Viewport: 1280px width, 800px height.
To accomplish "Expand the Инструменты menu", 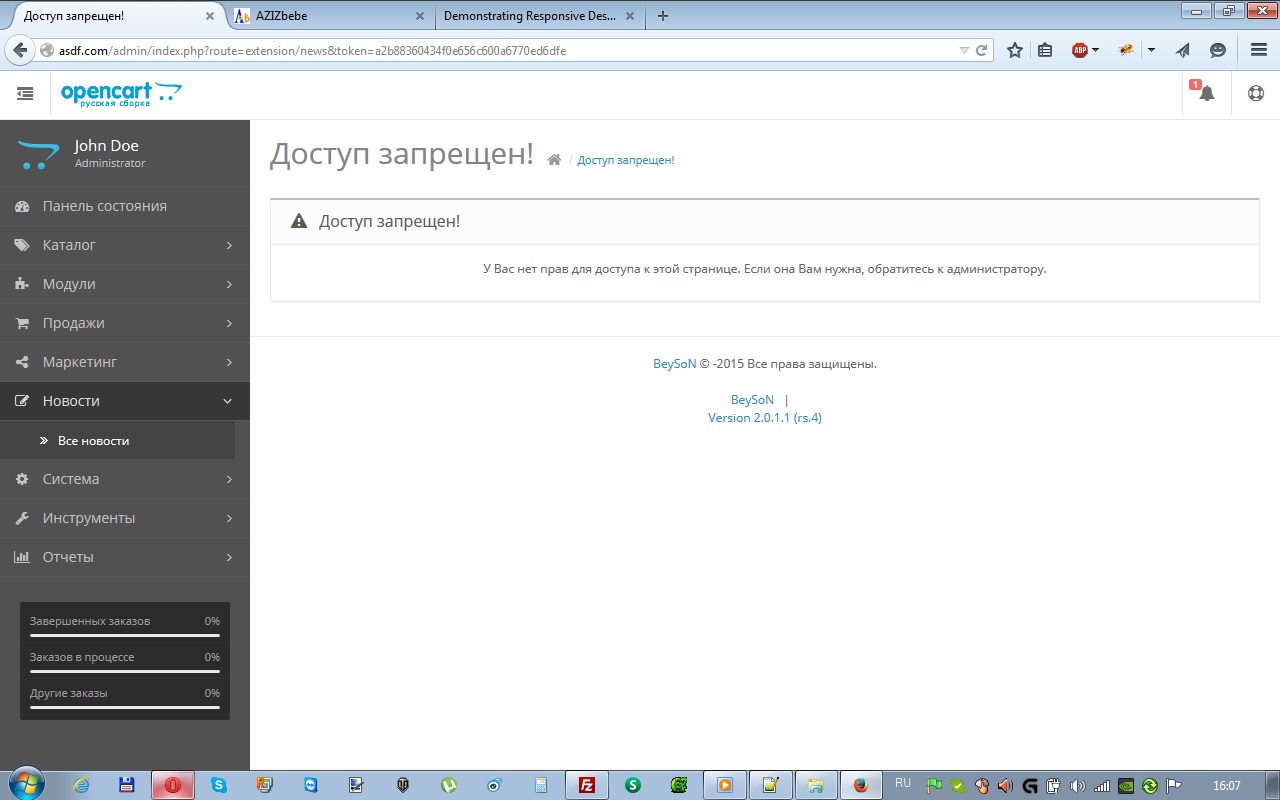I will pyautogui.click(x=125, y=518).
